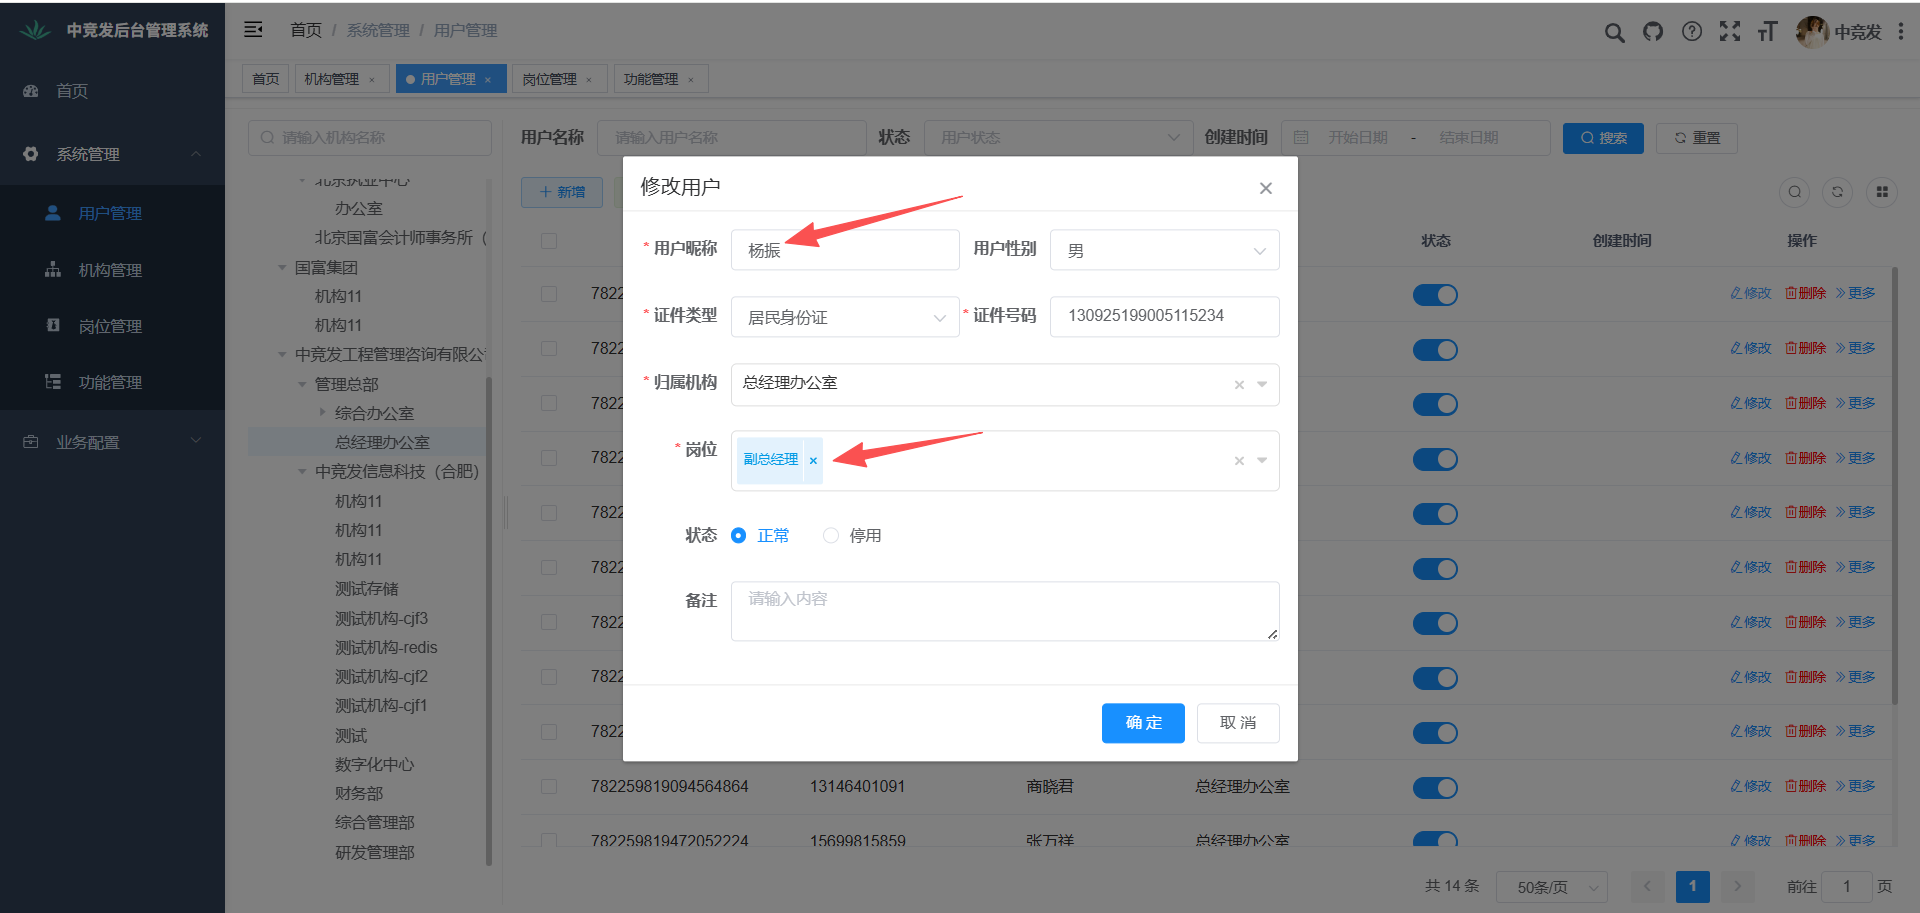Remove the 副总经理 tag
Image resolution: width=1920 pixels, height=913 pixels.
pyautogui.click(x=813, y=460)
